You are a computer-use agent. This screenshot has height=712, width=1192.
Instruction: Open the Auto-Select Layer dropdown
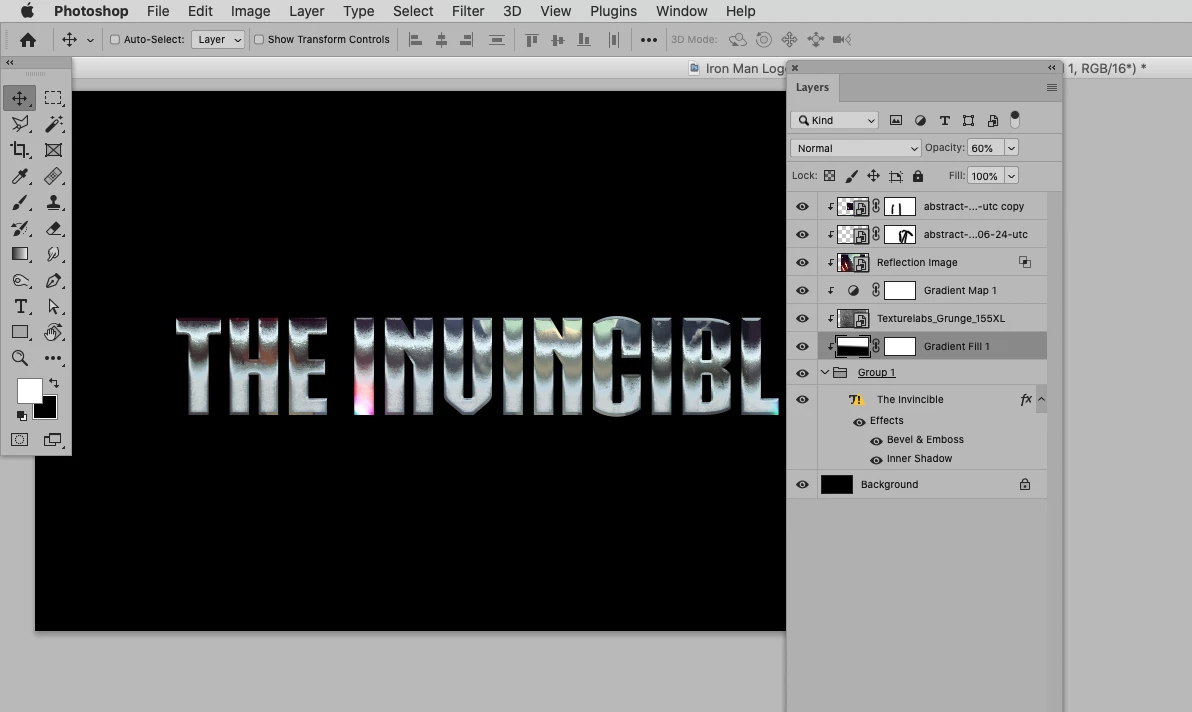(218, 40)
